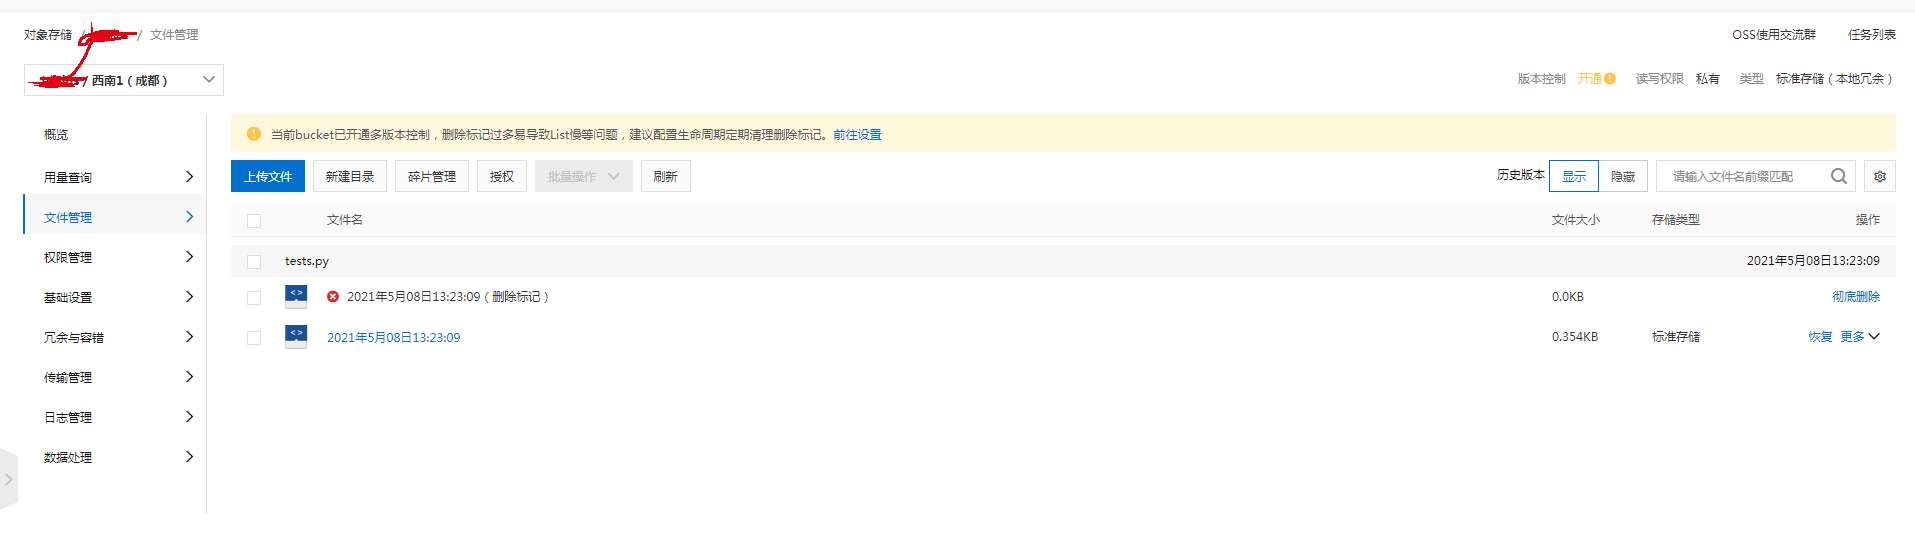Click the code file icon on the 0.354KB row

coord(296,336)
